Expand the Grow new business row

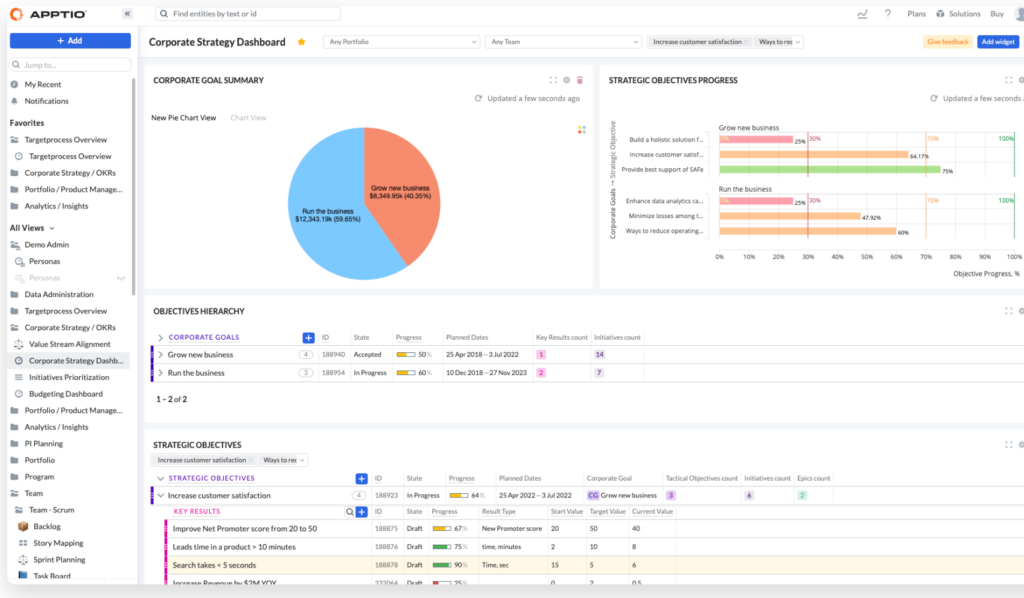click(160, 355)
